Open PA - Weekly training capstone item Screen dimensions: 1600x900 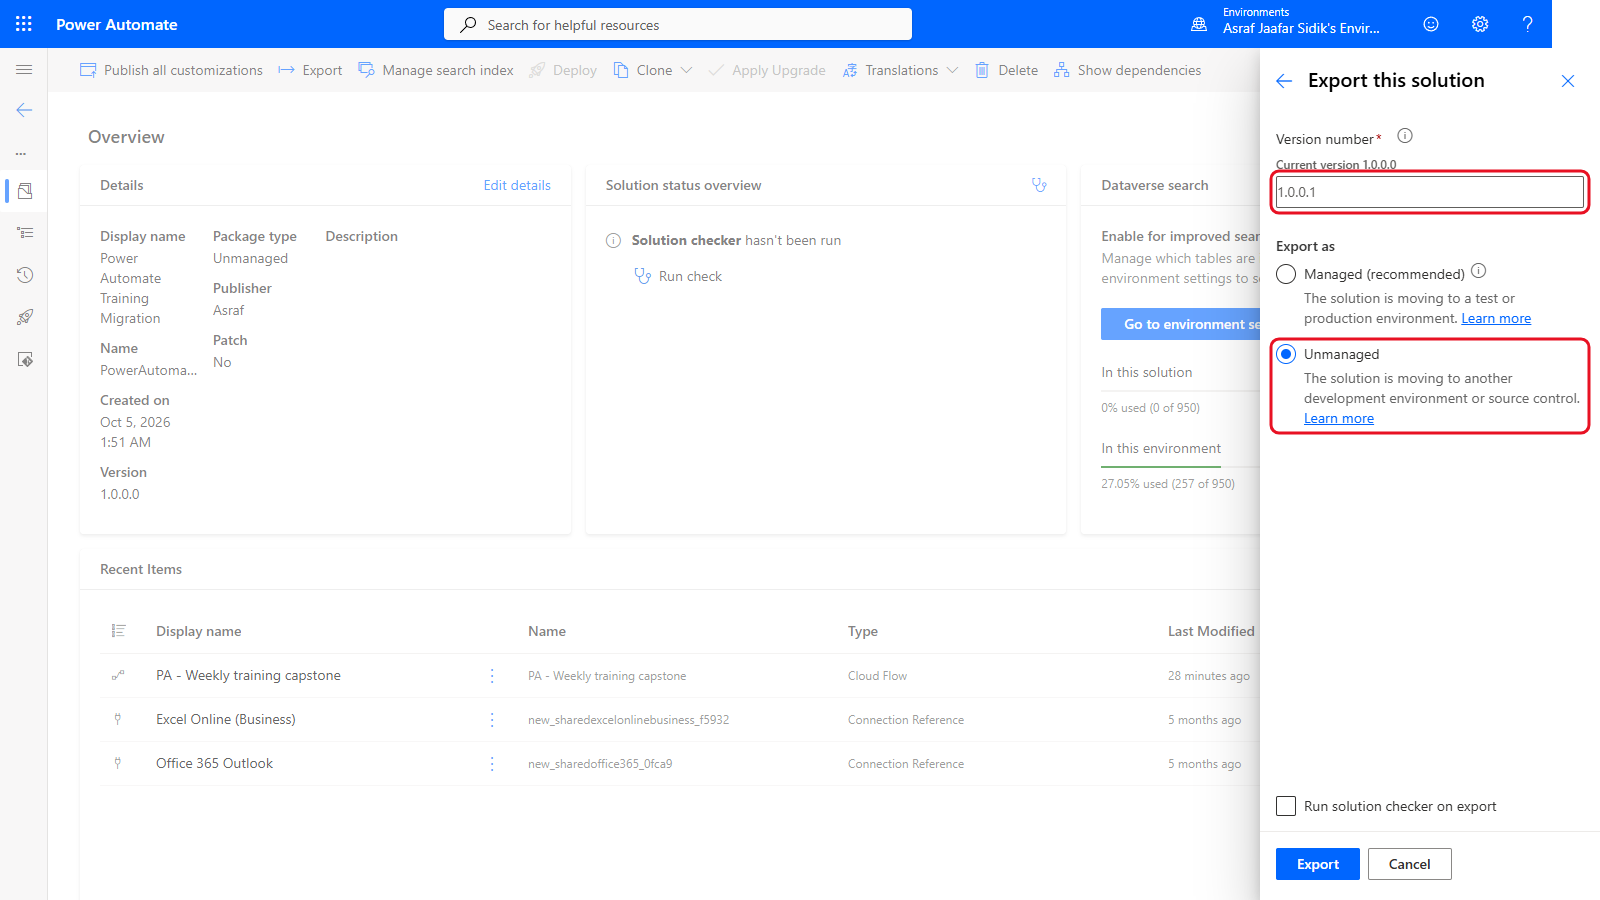click(x=248, y=676)
